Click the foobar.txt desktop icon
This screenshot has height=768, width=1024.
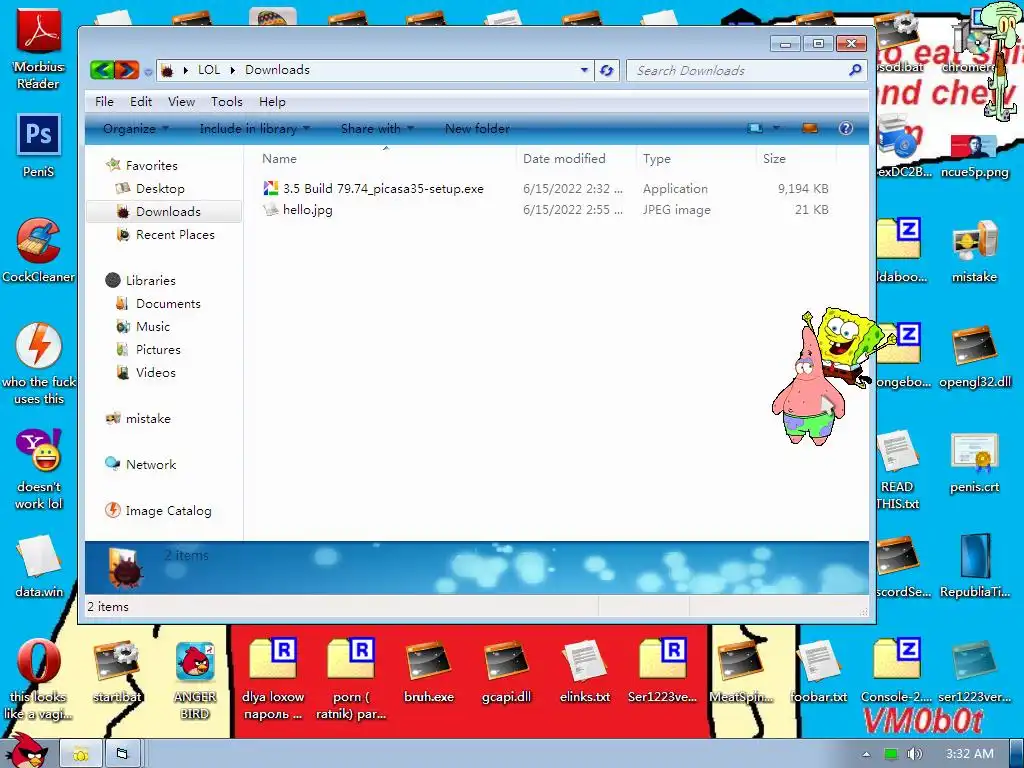coord(818,671)
